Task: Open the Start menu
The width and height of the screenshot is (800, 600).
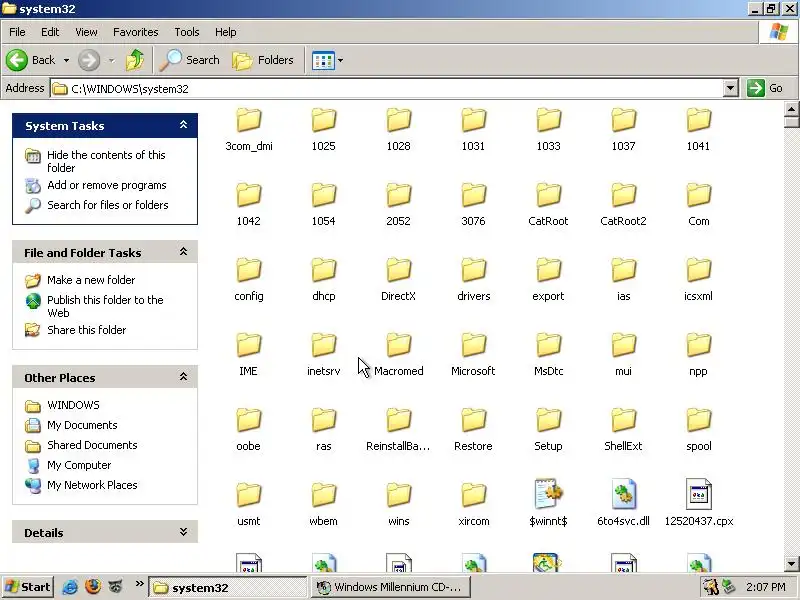Action: coord(28,587)
